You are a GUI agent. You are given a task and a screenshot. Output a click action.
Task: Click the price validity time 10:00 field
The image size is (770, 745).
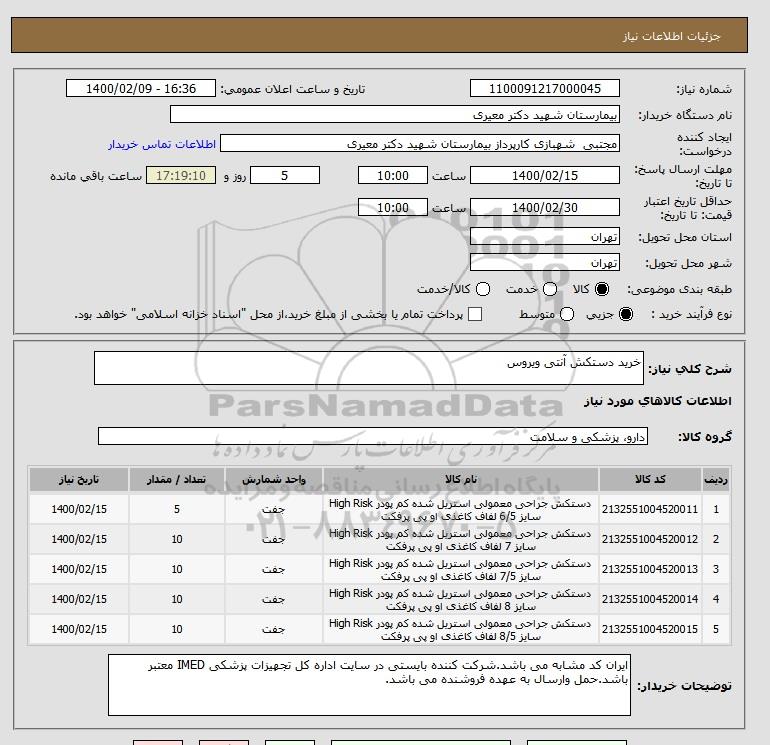[x=393, y=207]
